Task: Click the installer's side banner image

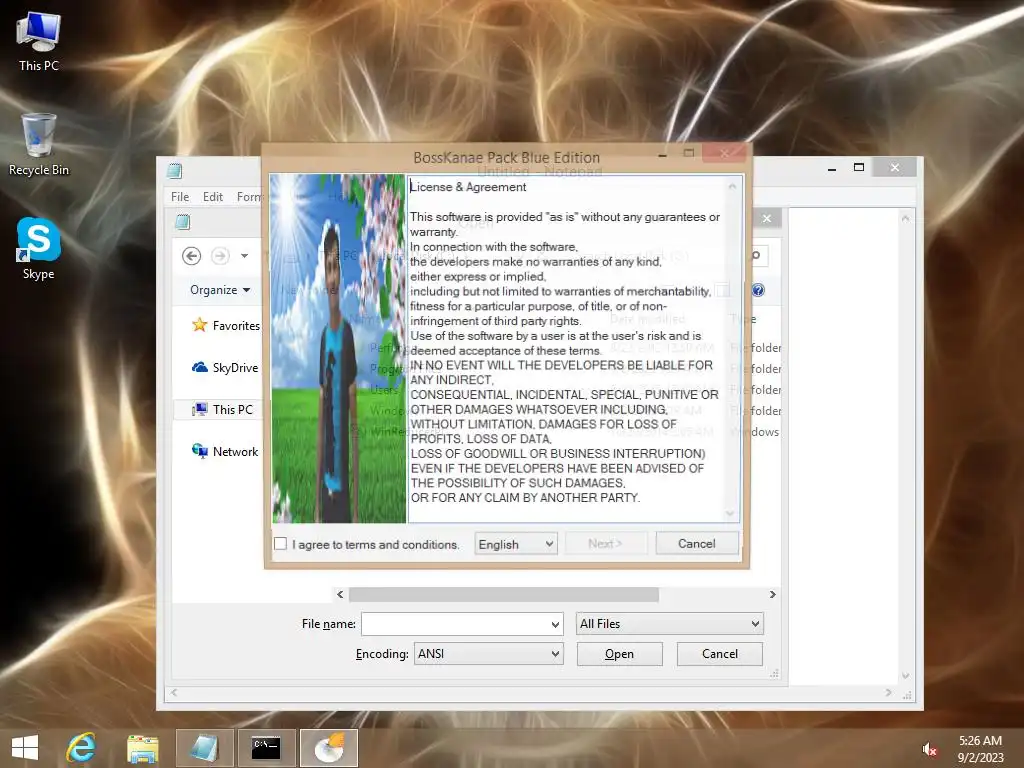Action: (x=338, y=348)
